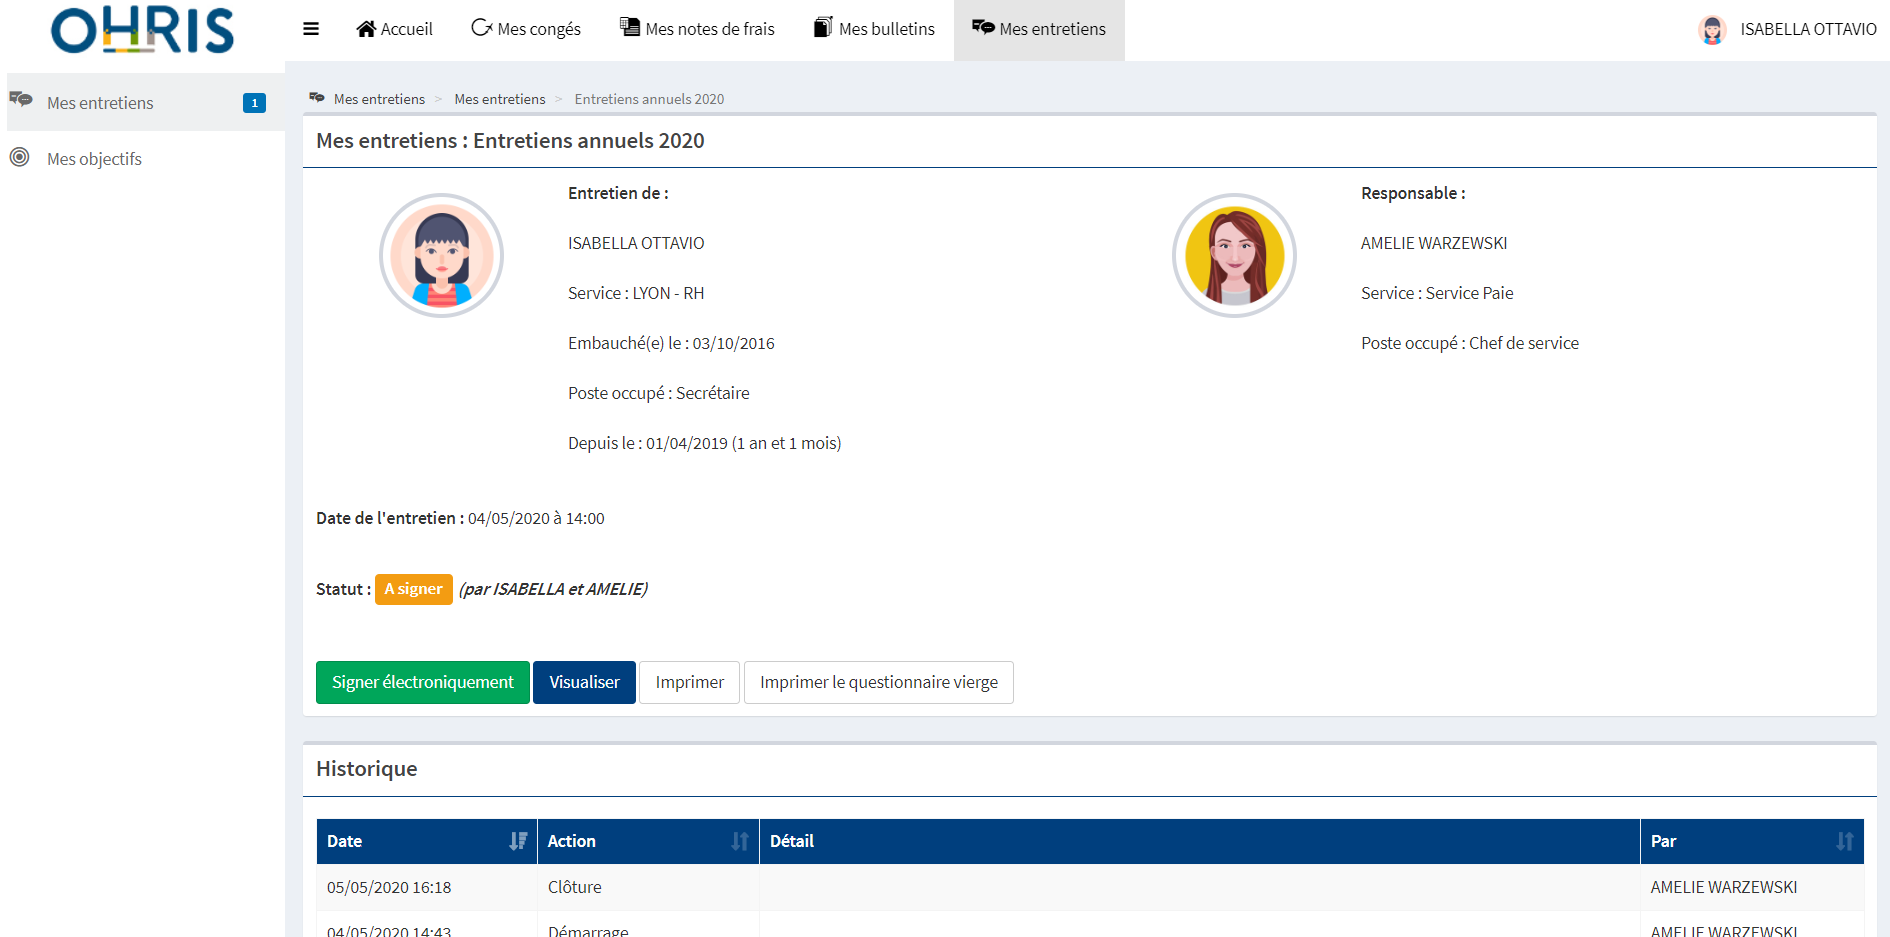1890x937 pixels.
Task: Print the blank questionnaire
Action: [x=878, y=682]
